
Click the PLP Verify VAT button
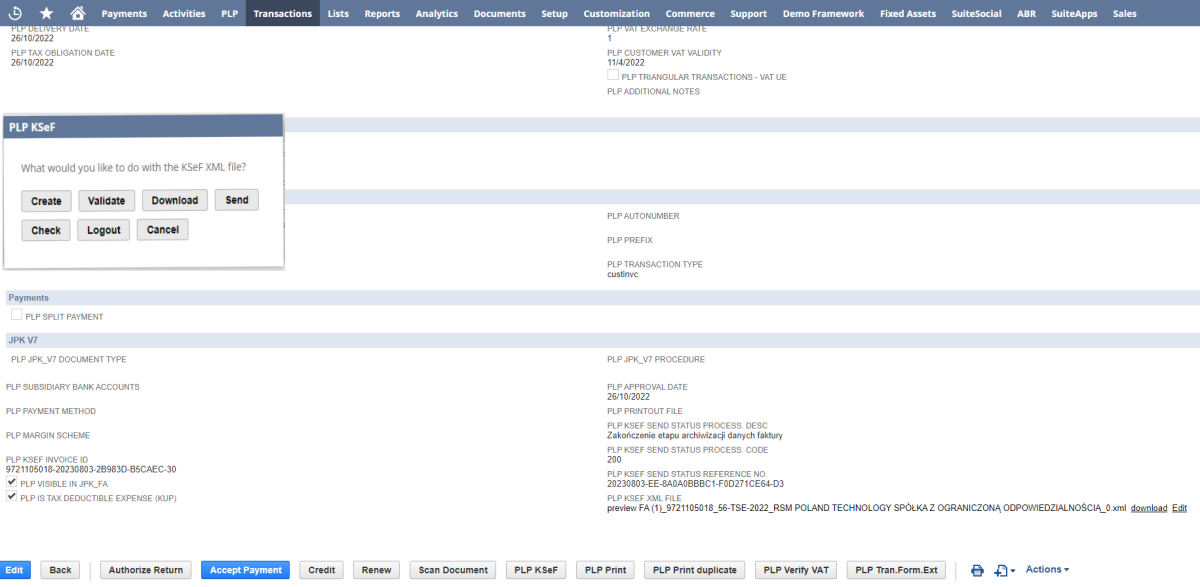[796, 570]
